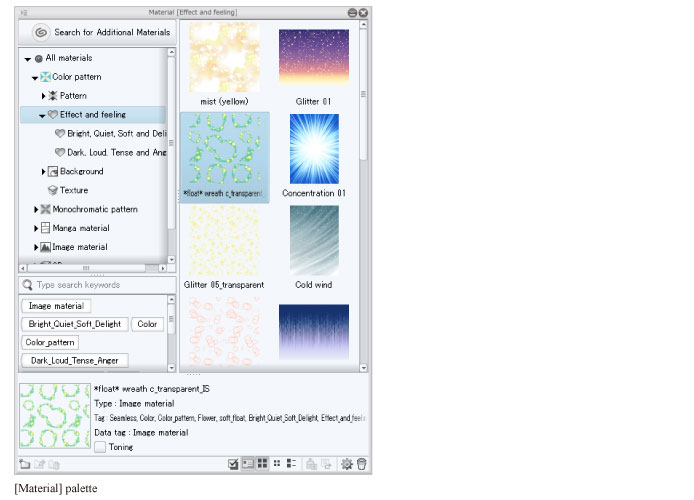Select the *float* wreath c_transparent thumbnail
This screenshot has width=694, height=500.
[x=224, y=150]
